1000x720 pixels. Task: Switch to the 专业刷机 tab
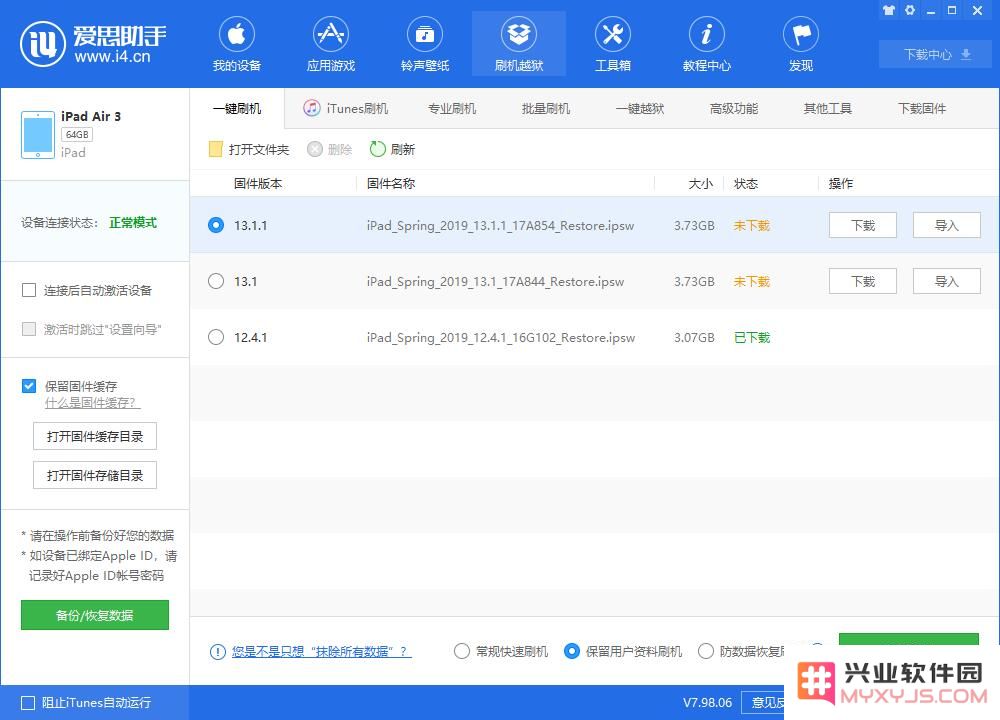(x=452, y=108)
